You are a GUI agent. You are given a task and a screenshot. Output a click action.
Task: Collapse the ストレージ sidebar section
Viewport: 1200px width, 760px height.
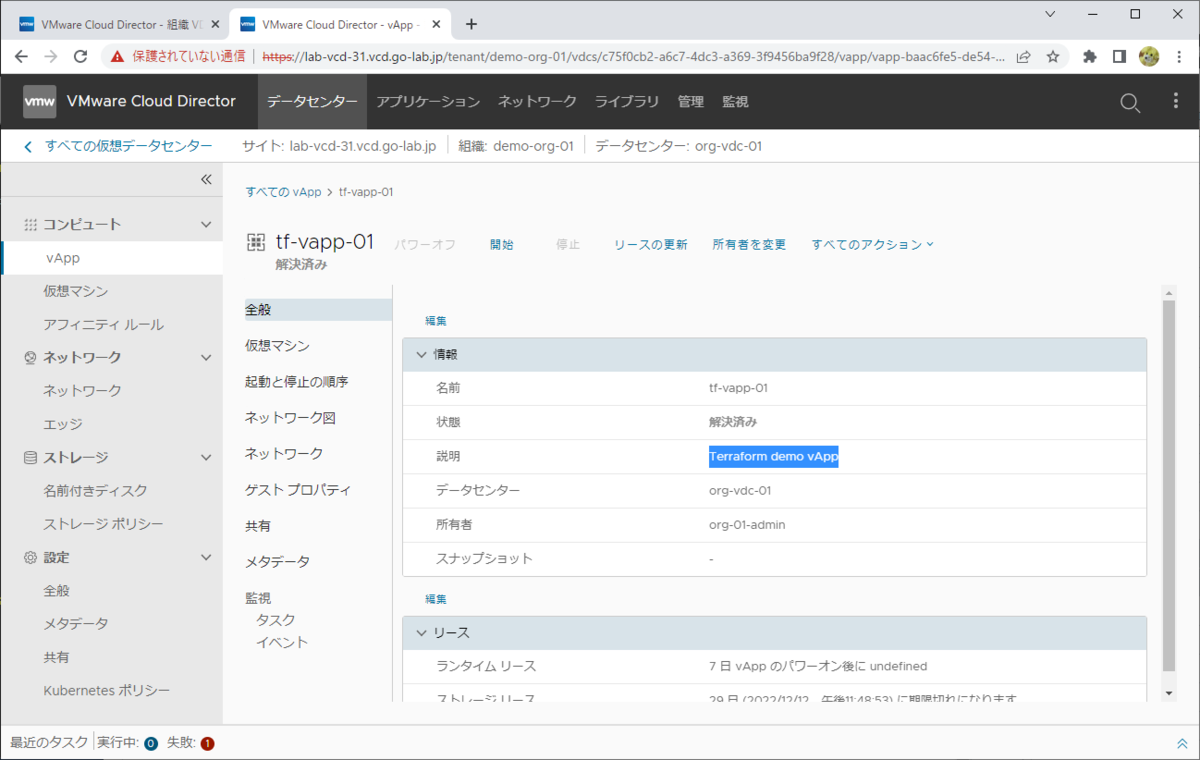pyautogui.click(x=206, y=458)
